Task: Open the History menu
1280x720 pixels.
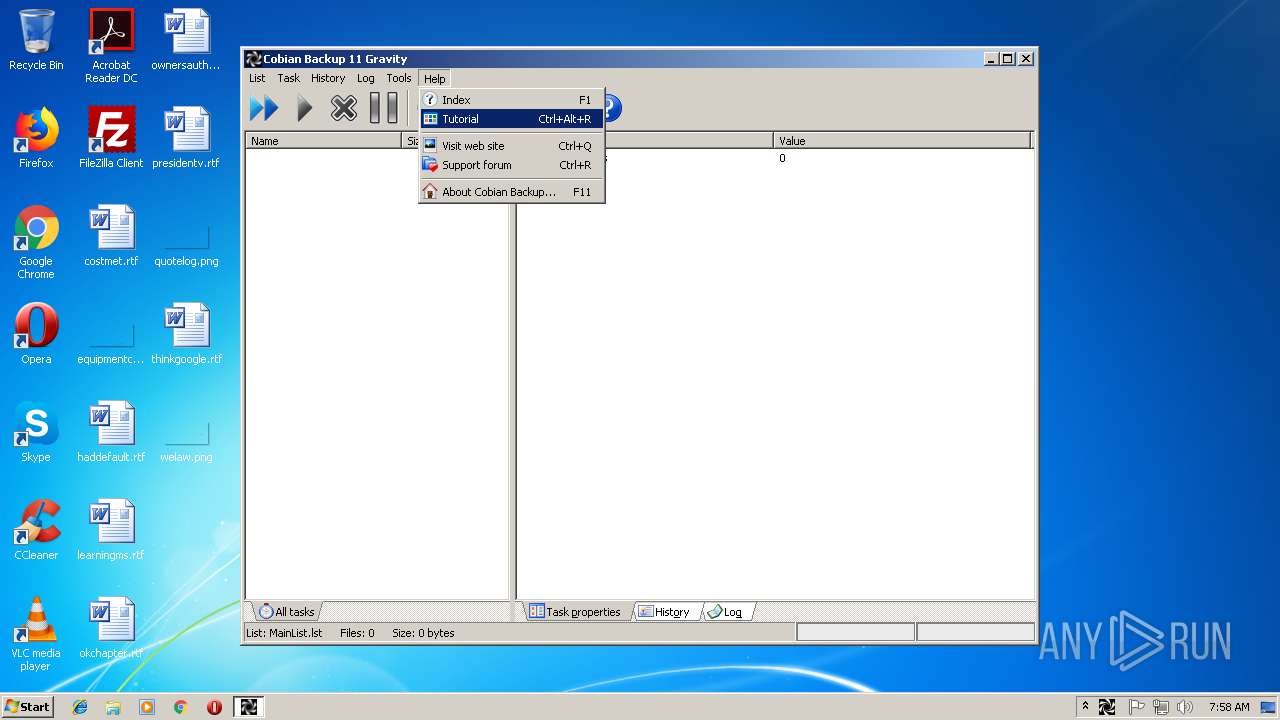Action: pos(328,78)
